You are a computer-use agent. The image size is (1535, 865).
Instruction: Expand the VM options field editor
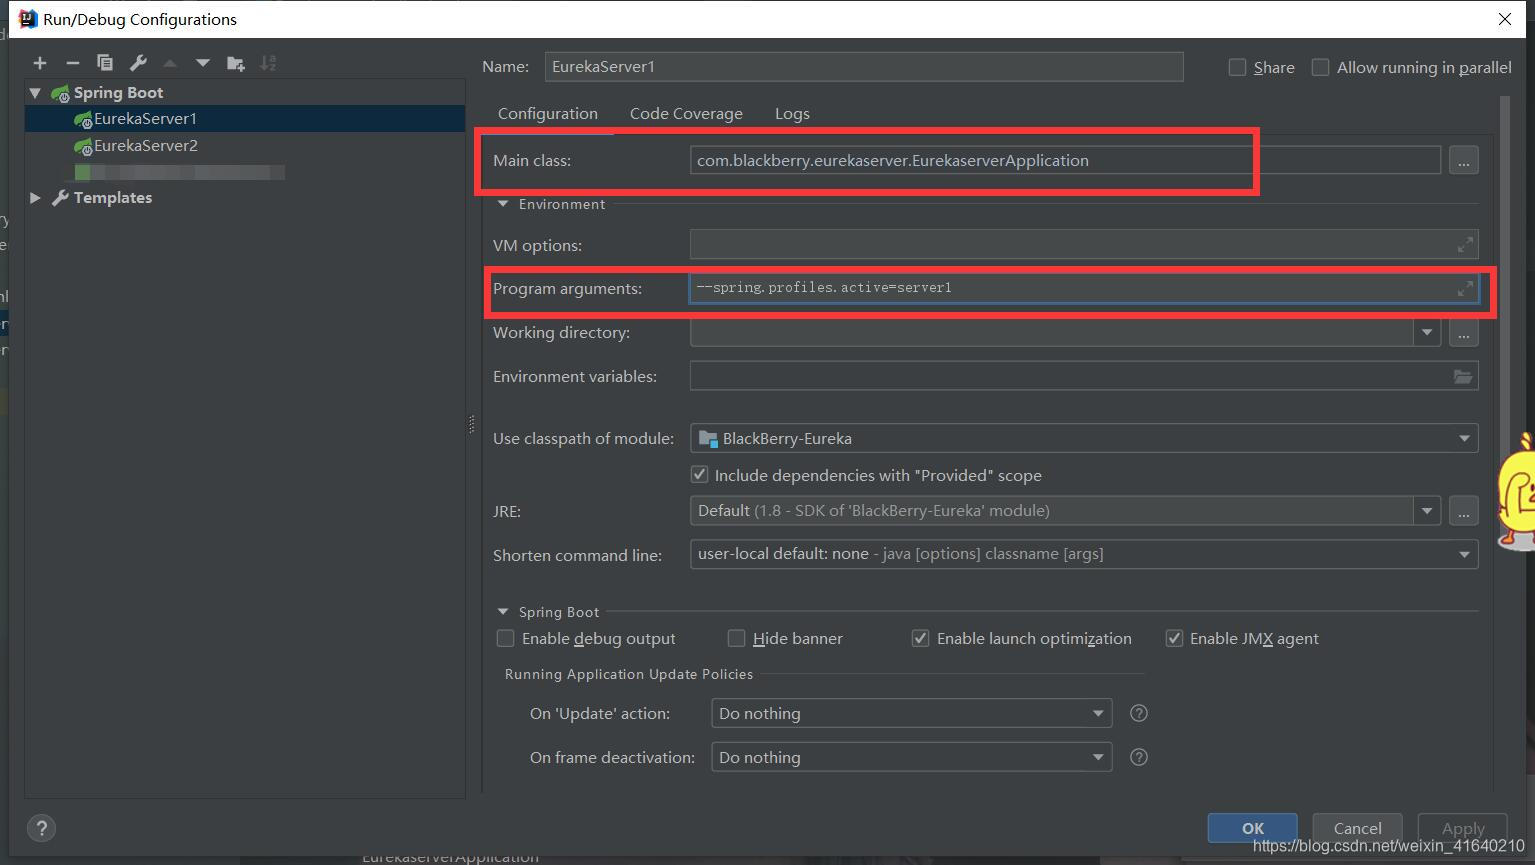click(x=1465, y=244)
